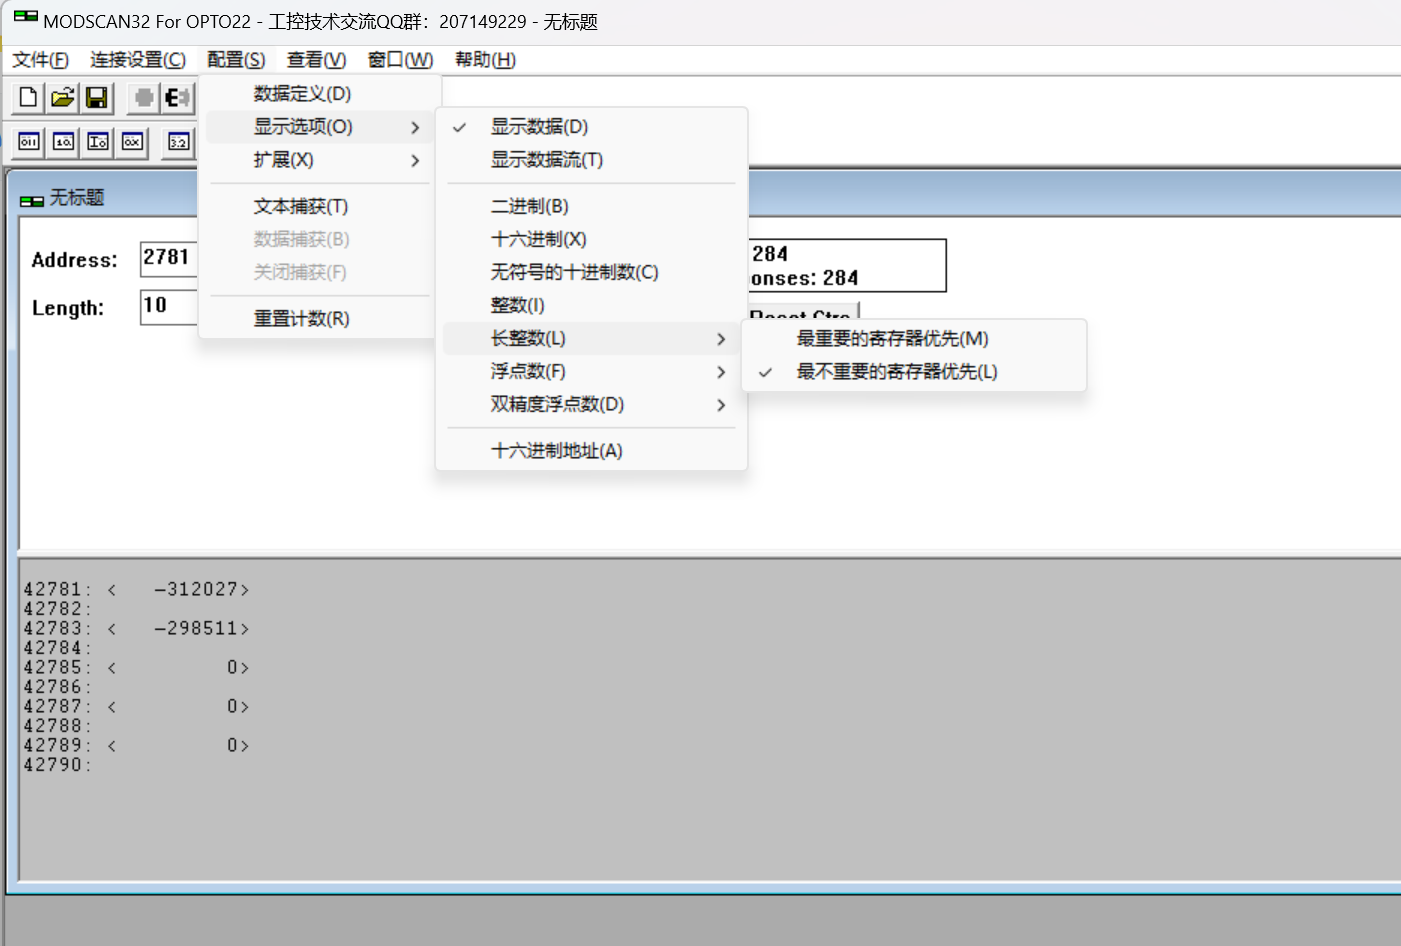Close the open 配置(S) menu
This screenshot has height=946, width=1401.
[x=236, y=60]
